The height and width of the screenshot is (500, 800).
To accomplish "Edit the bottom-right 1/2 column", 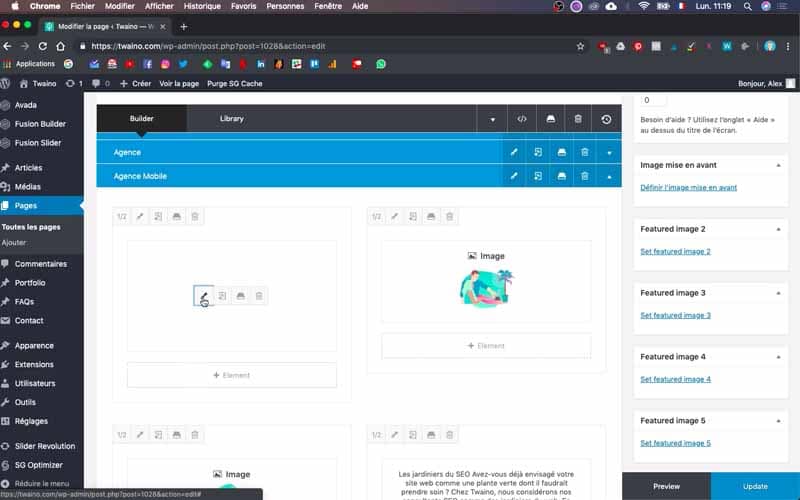I will pos(394,435).
